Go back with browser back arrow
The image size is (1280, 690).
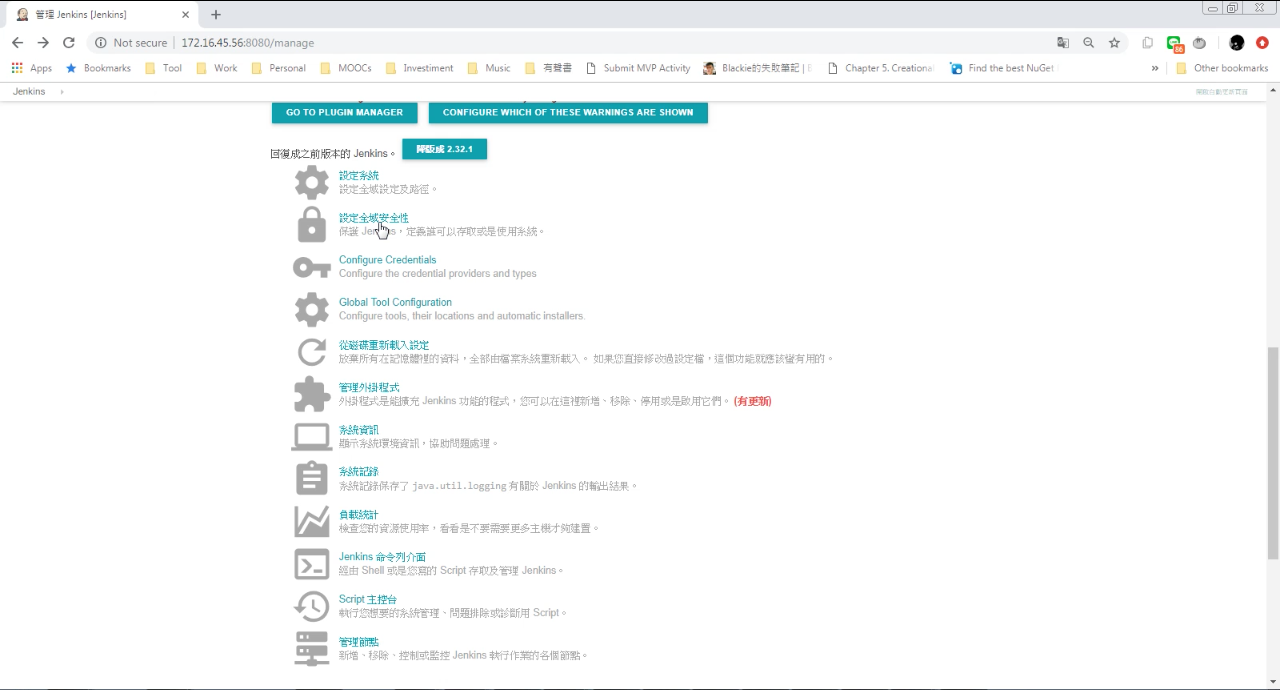17,43
